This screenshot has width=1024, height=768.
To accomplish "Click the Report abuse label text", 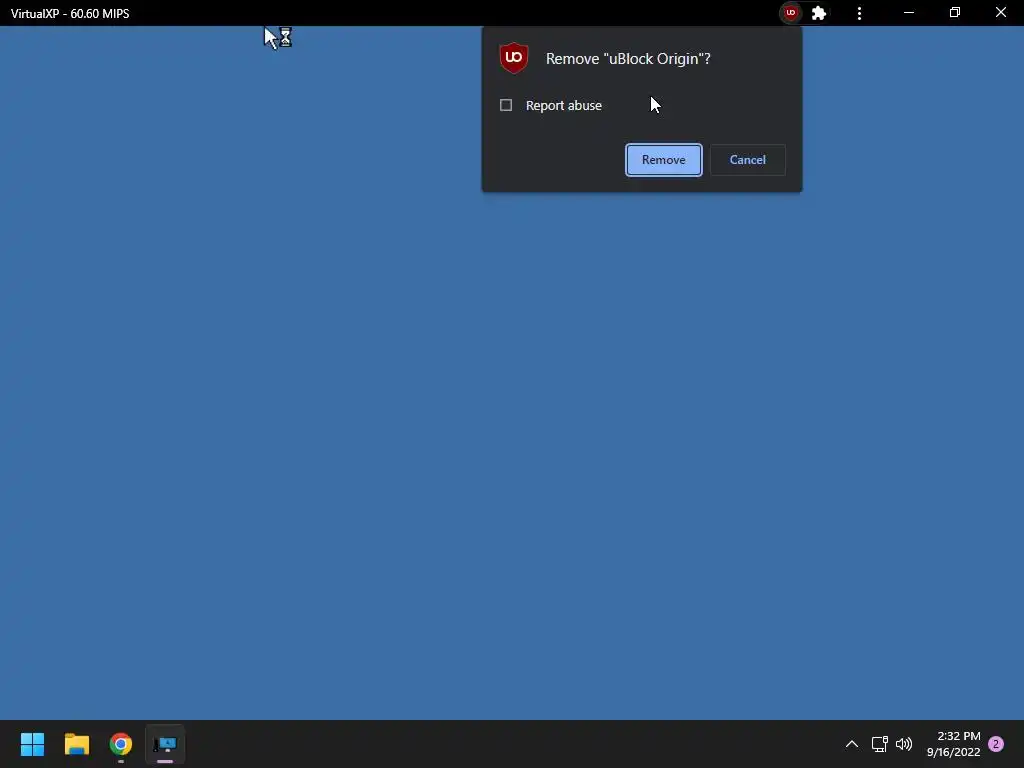I will 564,105.
